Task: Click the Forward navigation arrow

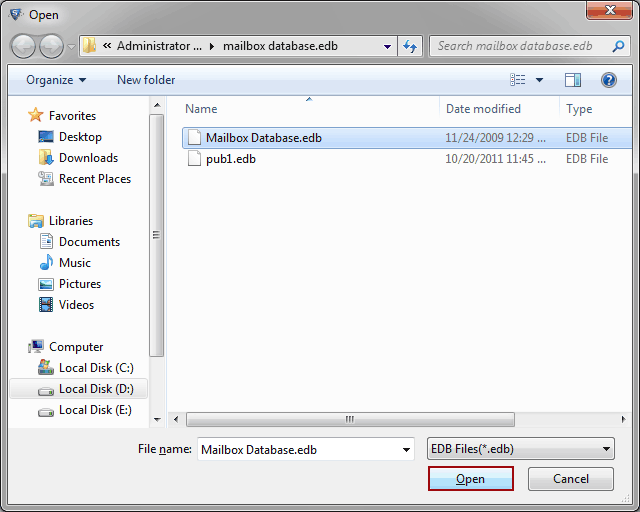Action: [51, 46]
